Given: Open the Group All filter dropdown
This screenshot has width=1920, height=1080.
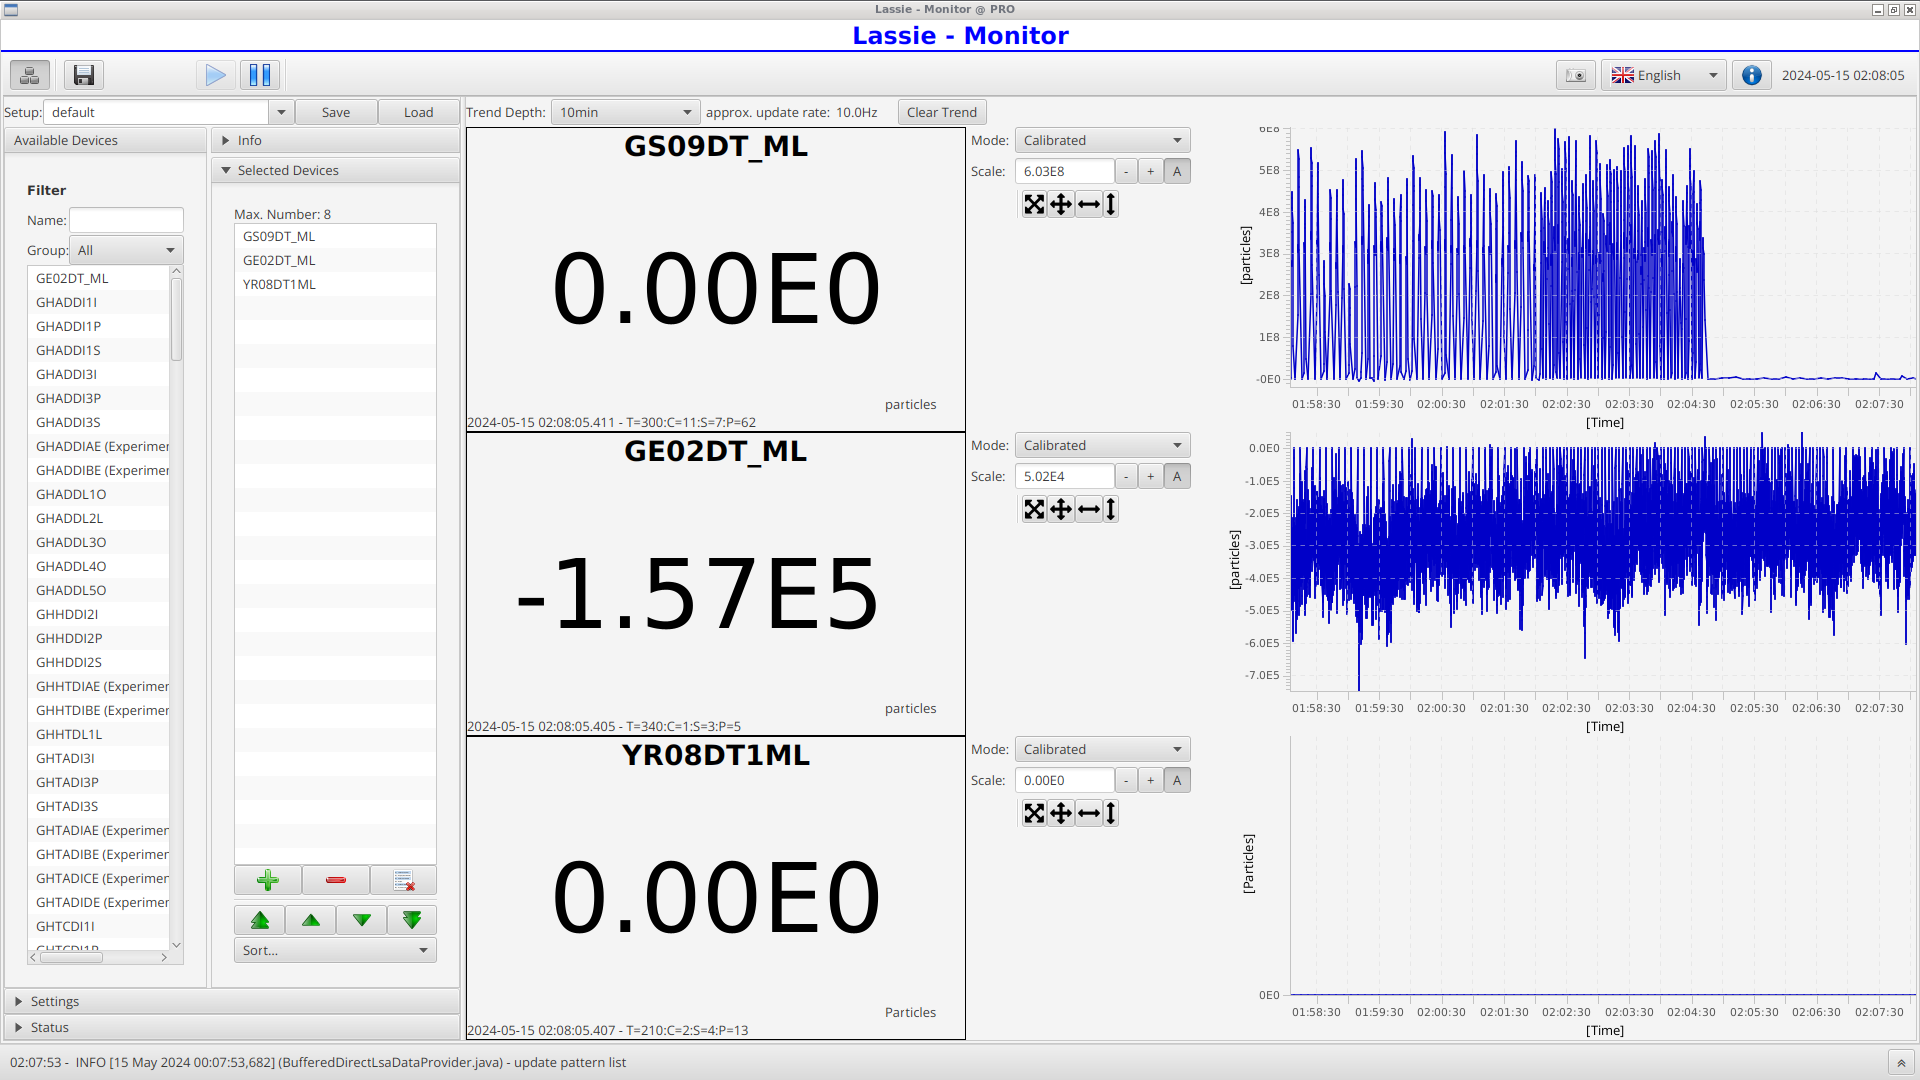Looking at the screenshot, I should tap(126, 251).
